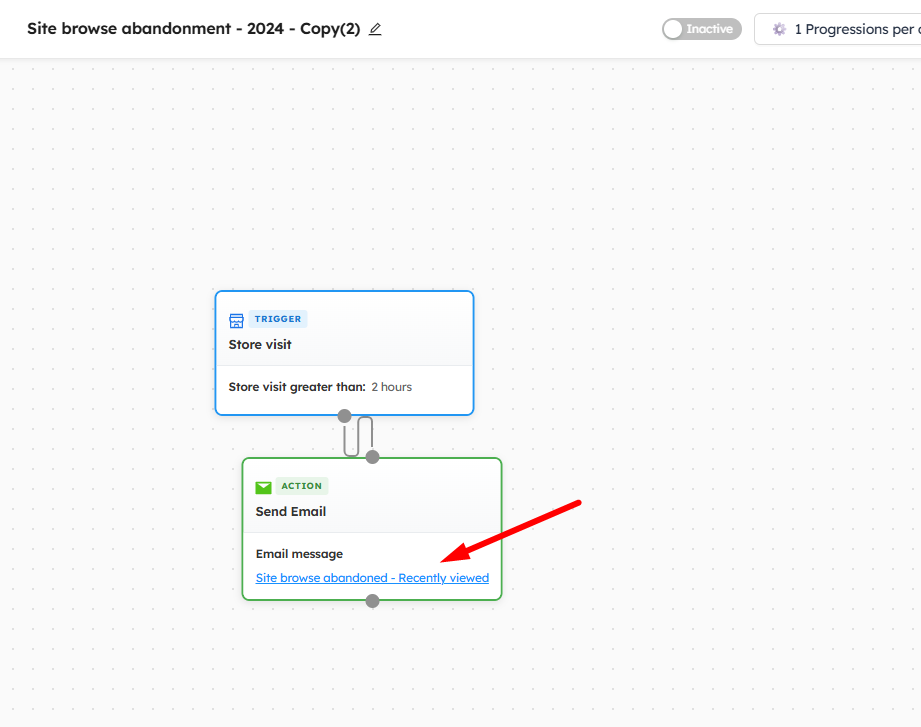
Task: Click the gear icon beside Progressions
Action: click(x=779, y=29)
